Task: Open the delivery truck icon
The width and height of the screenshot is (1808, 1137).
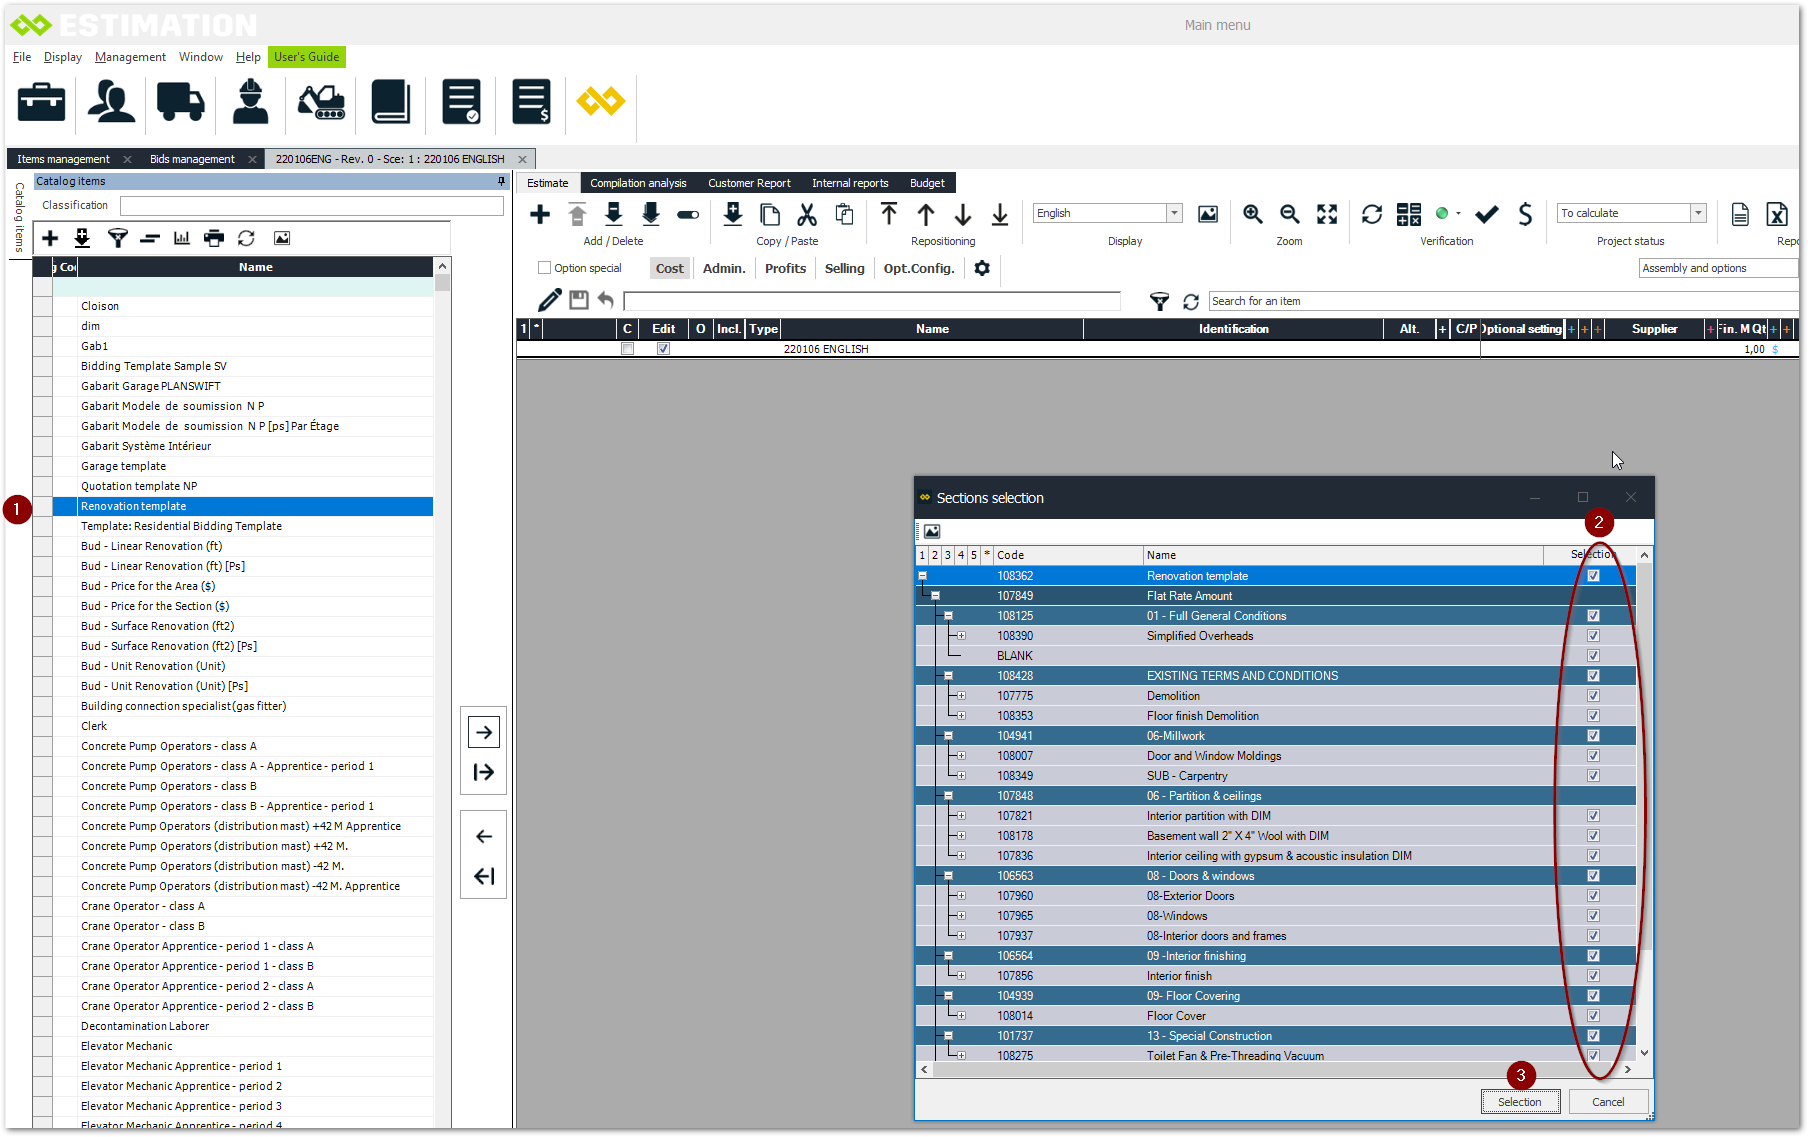Action: (180, 102)
